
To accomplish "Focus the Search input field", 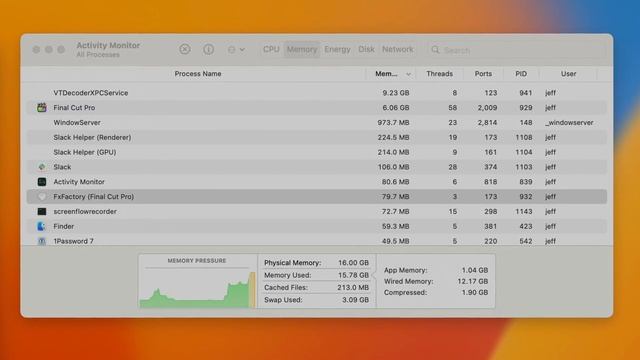I will point(516,50).
